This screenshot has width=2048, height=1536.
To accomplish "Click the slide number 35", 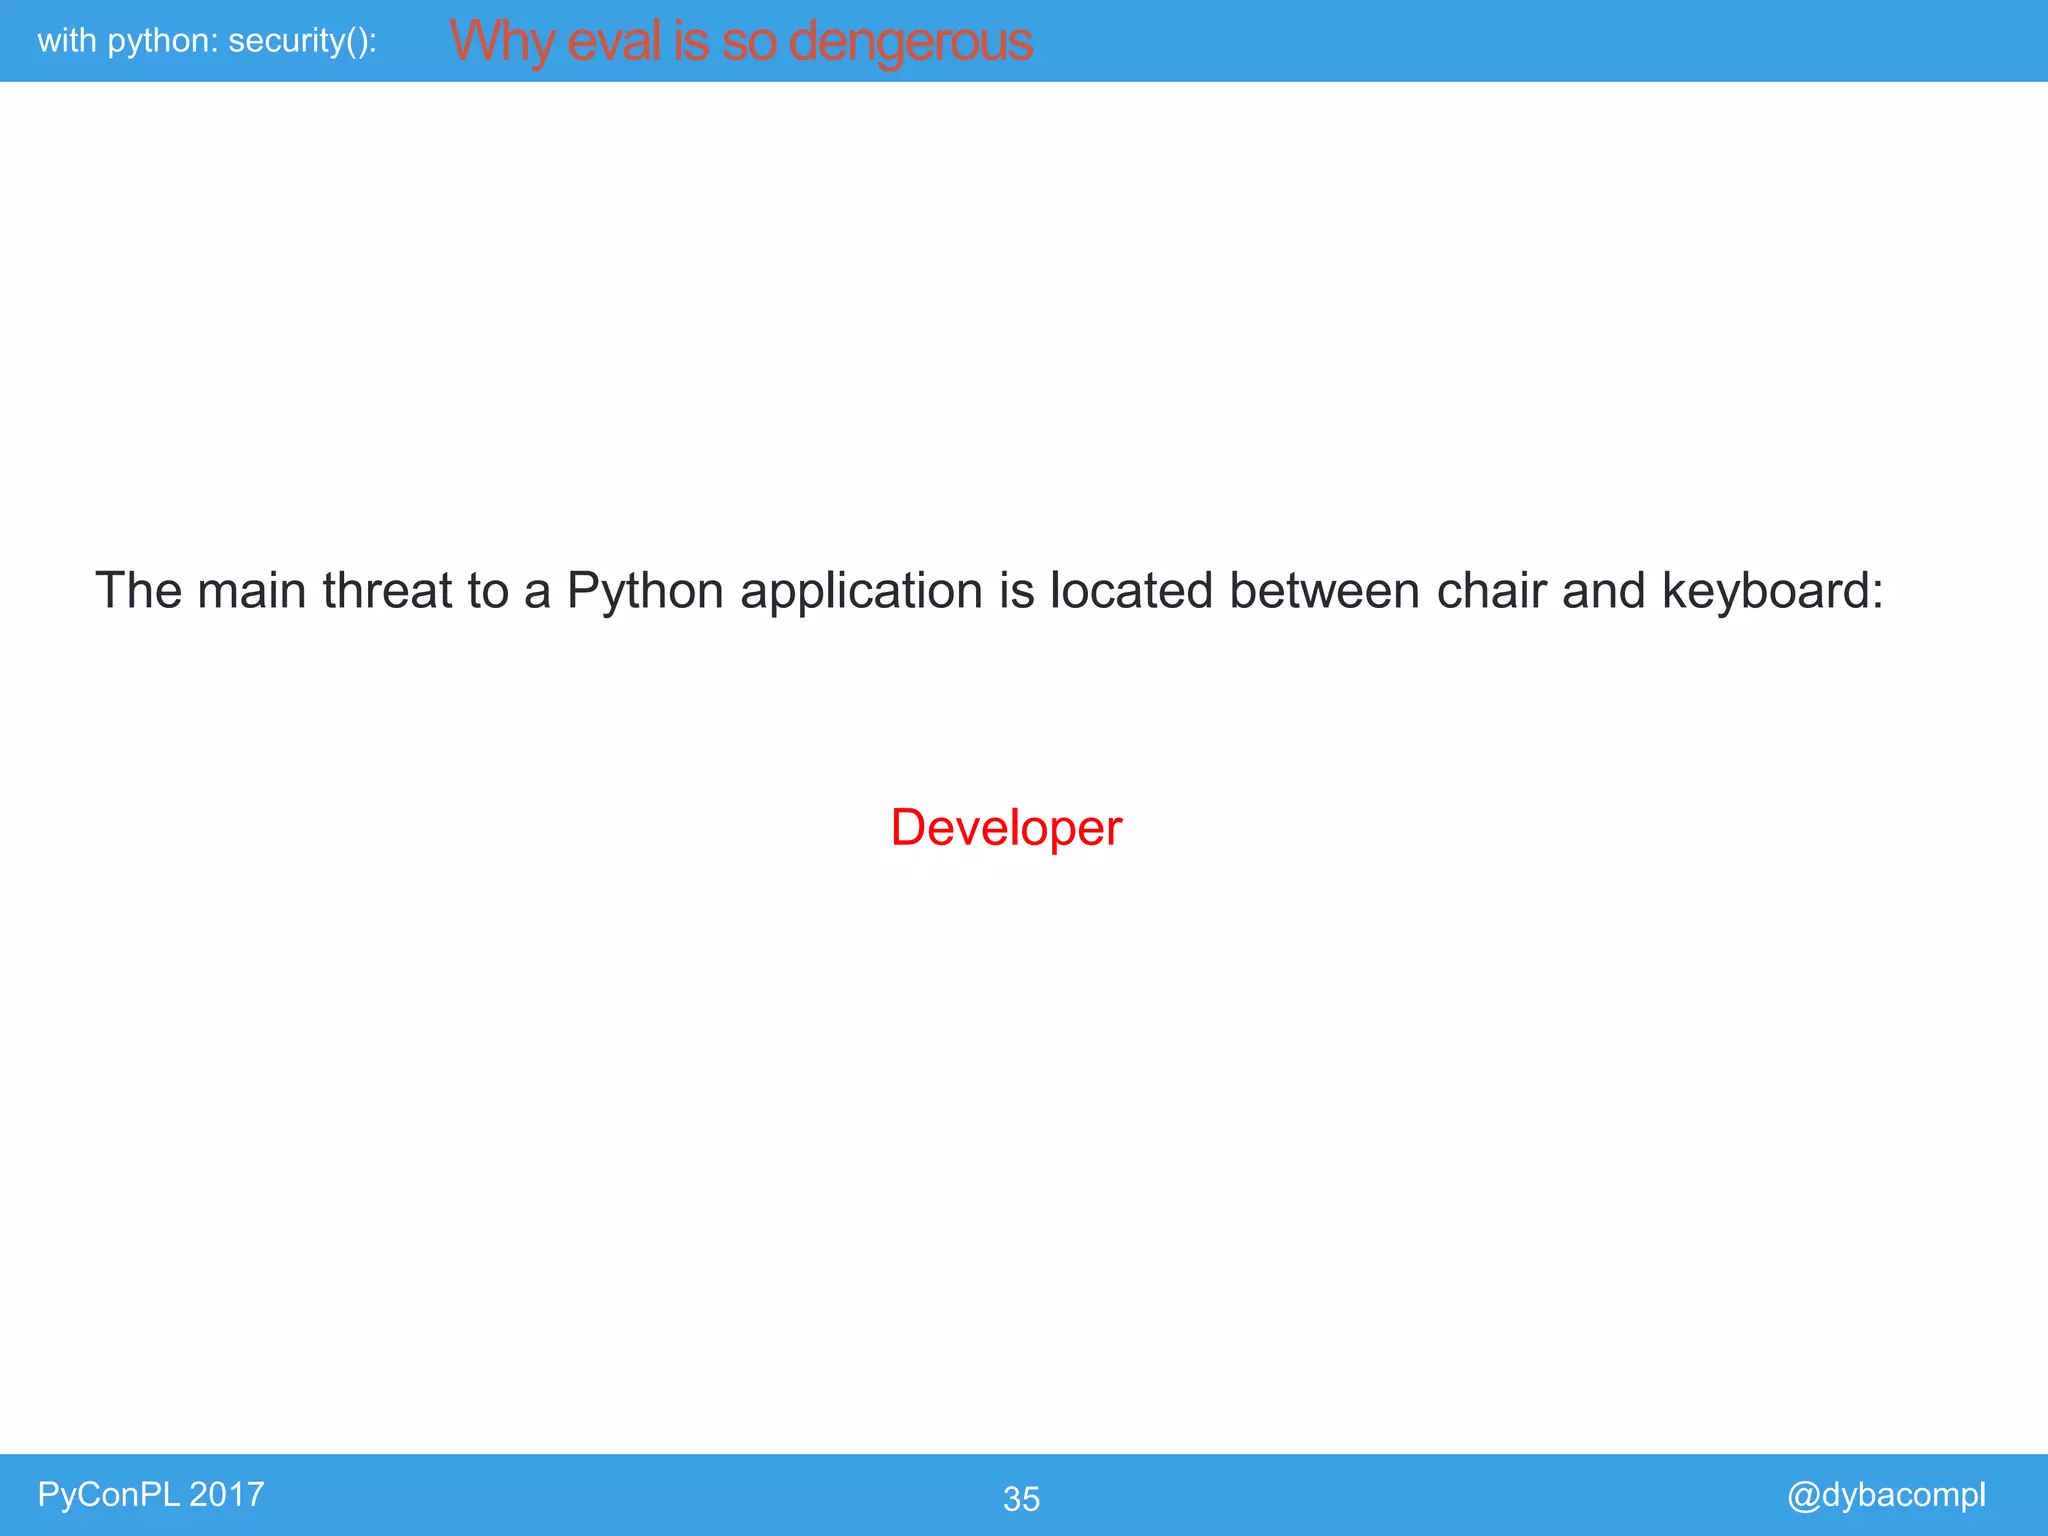I will click(1021, 1499).
